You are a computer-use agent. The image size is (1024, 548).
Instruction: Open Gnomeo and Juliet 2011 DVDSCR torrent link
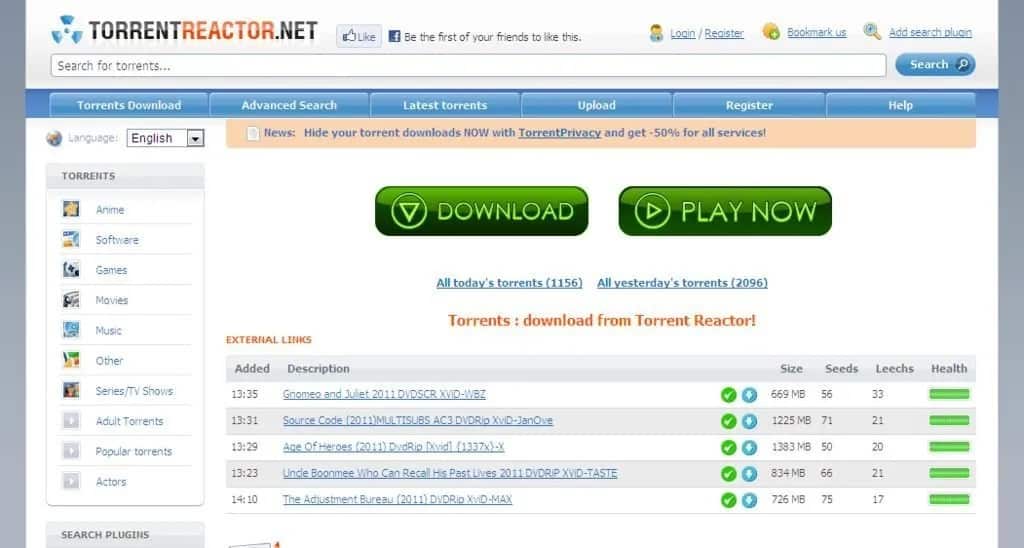[384, 395]
